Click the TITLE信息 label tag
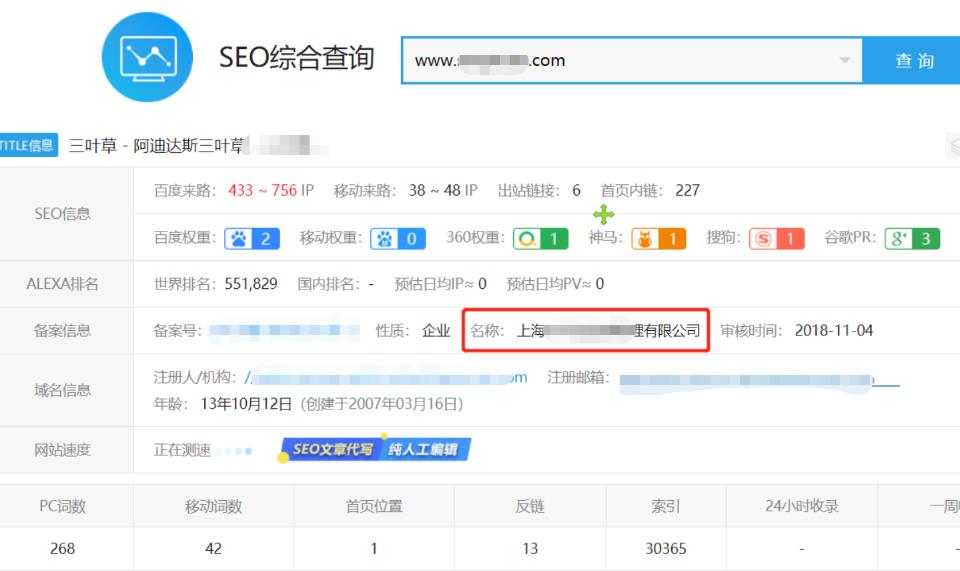Image resolution: width=960 pixels, height=571 pixels. [x=28, y=146]
